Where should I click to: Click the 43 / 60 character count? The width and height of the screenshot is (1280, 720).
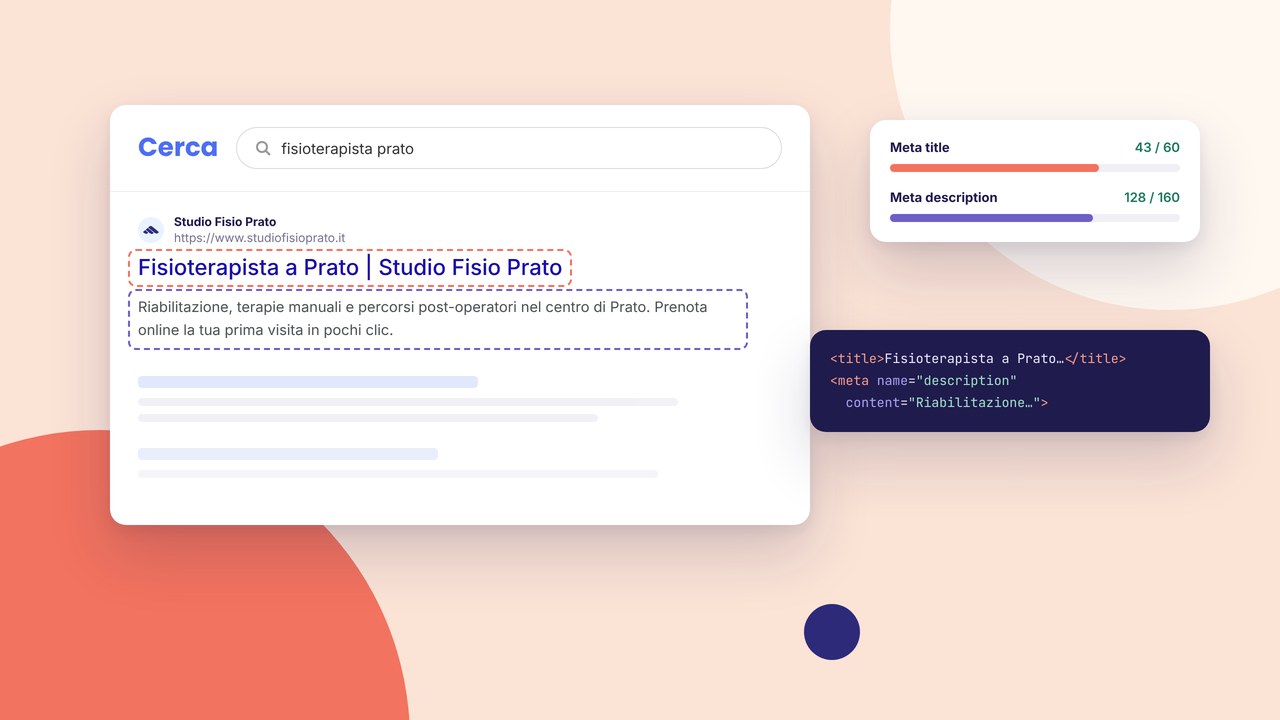click(x=1157, y=147)
